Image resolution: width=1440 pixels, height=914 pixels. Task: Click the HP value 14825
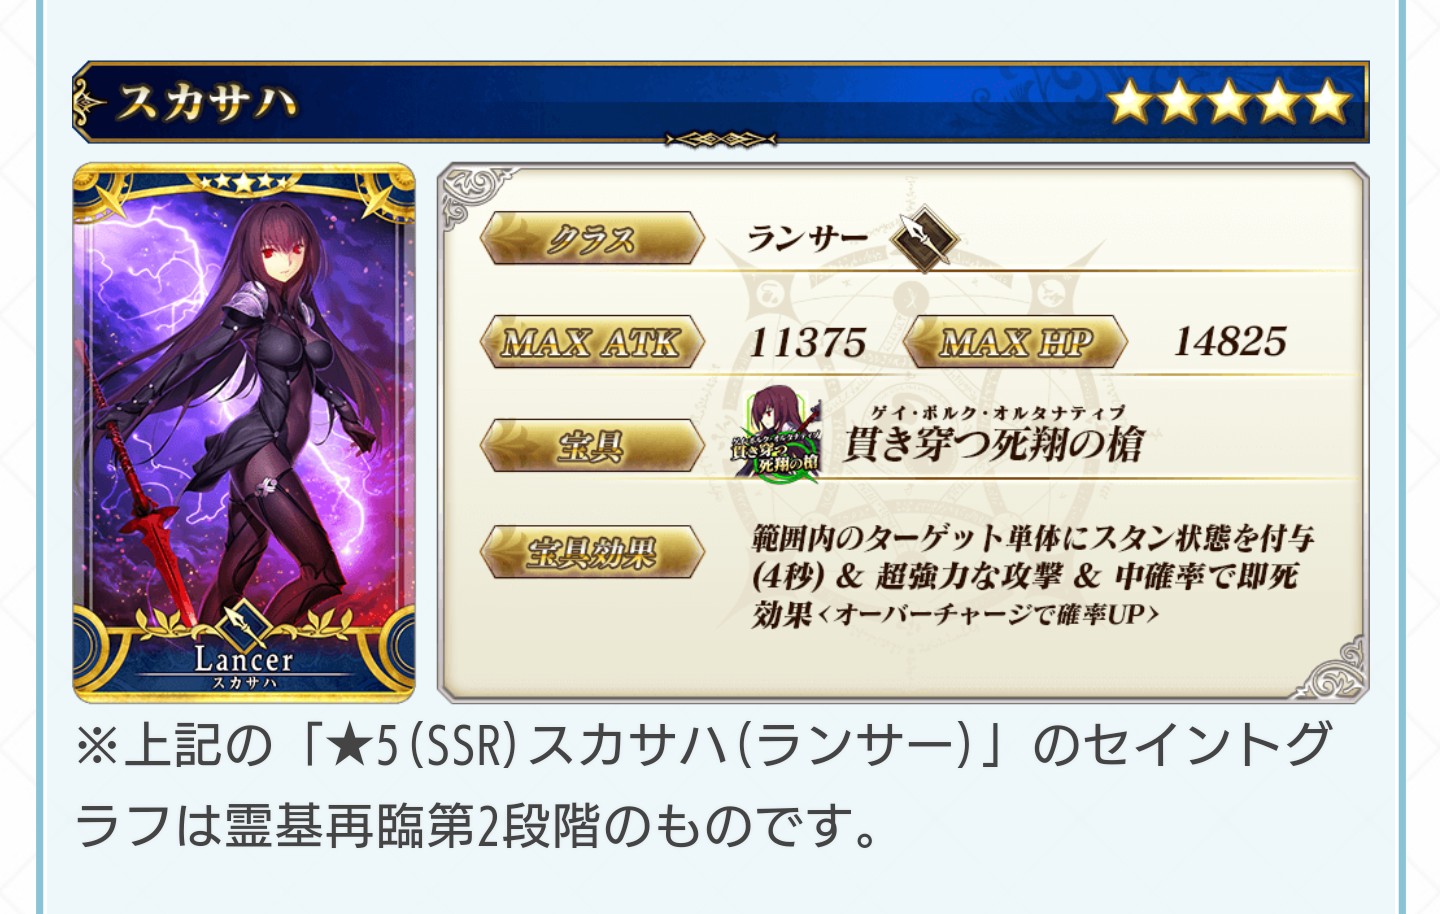(x=1230, y=342)
